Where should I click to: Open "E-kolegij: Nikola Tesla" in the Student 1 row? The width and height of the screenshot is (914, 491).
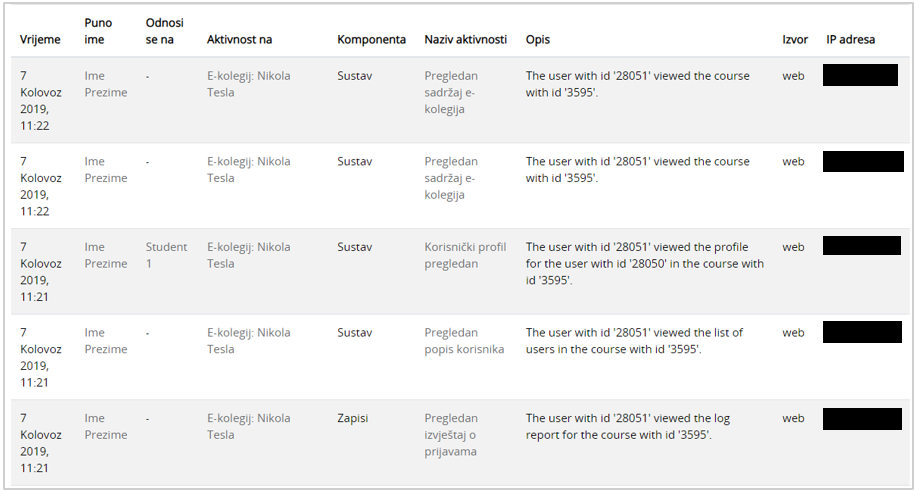pyautogui.click(x=248, y=255)
